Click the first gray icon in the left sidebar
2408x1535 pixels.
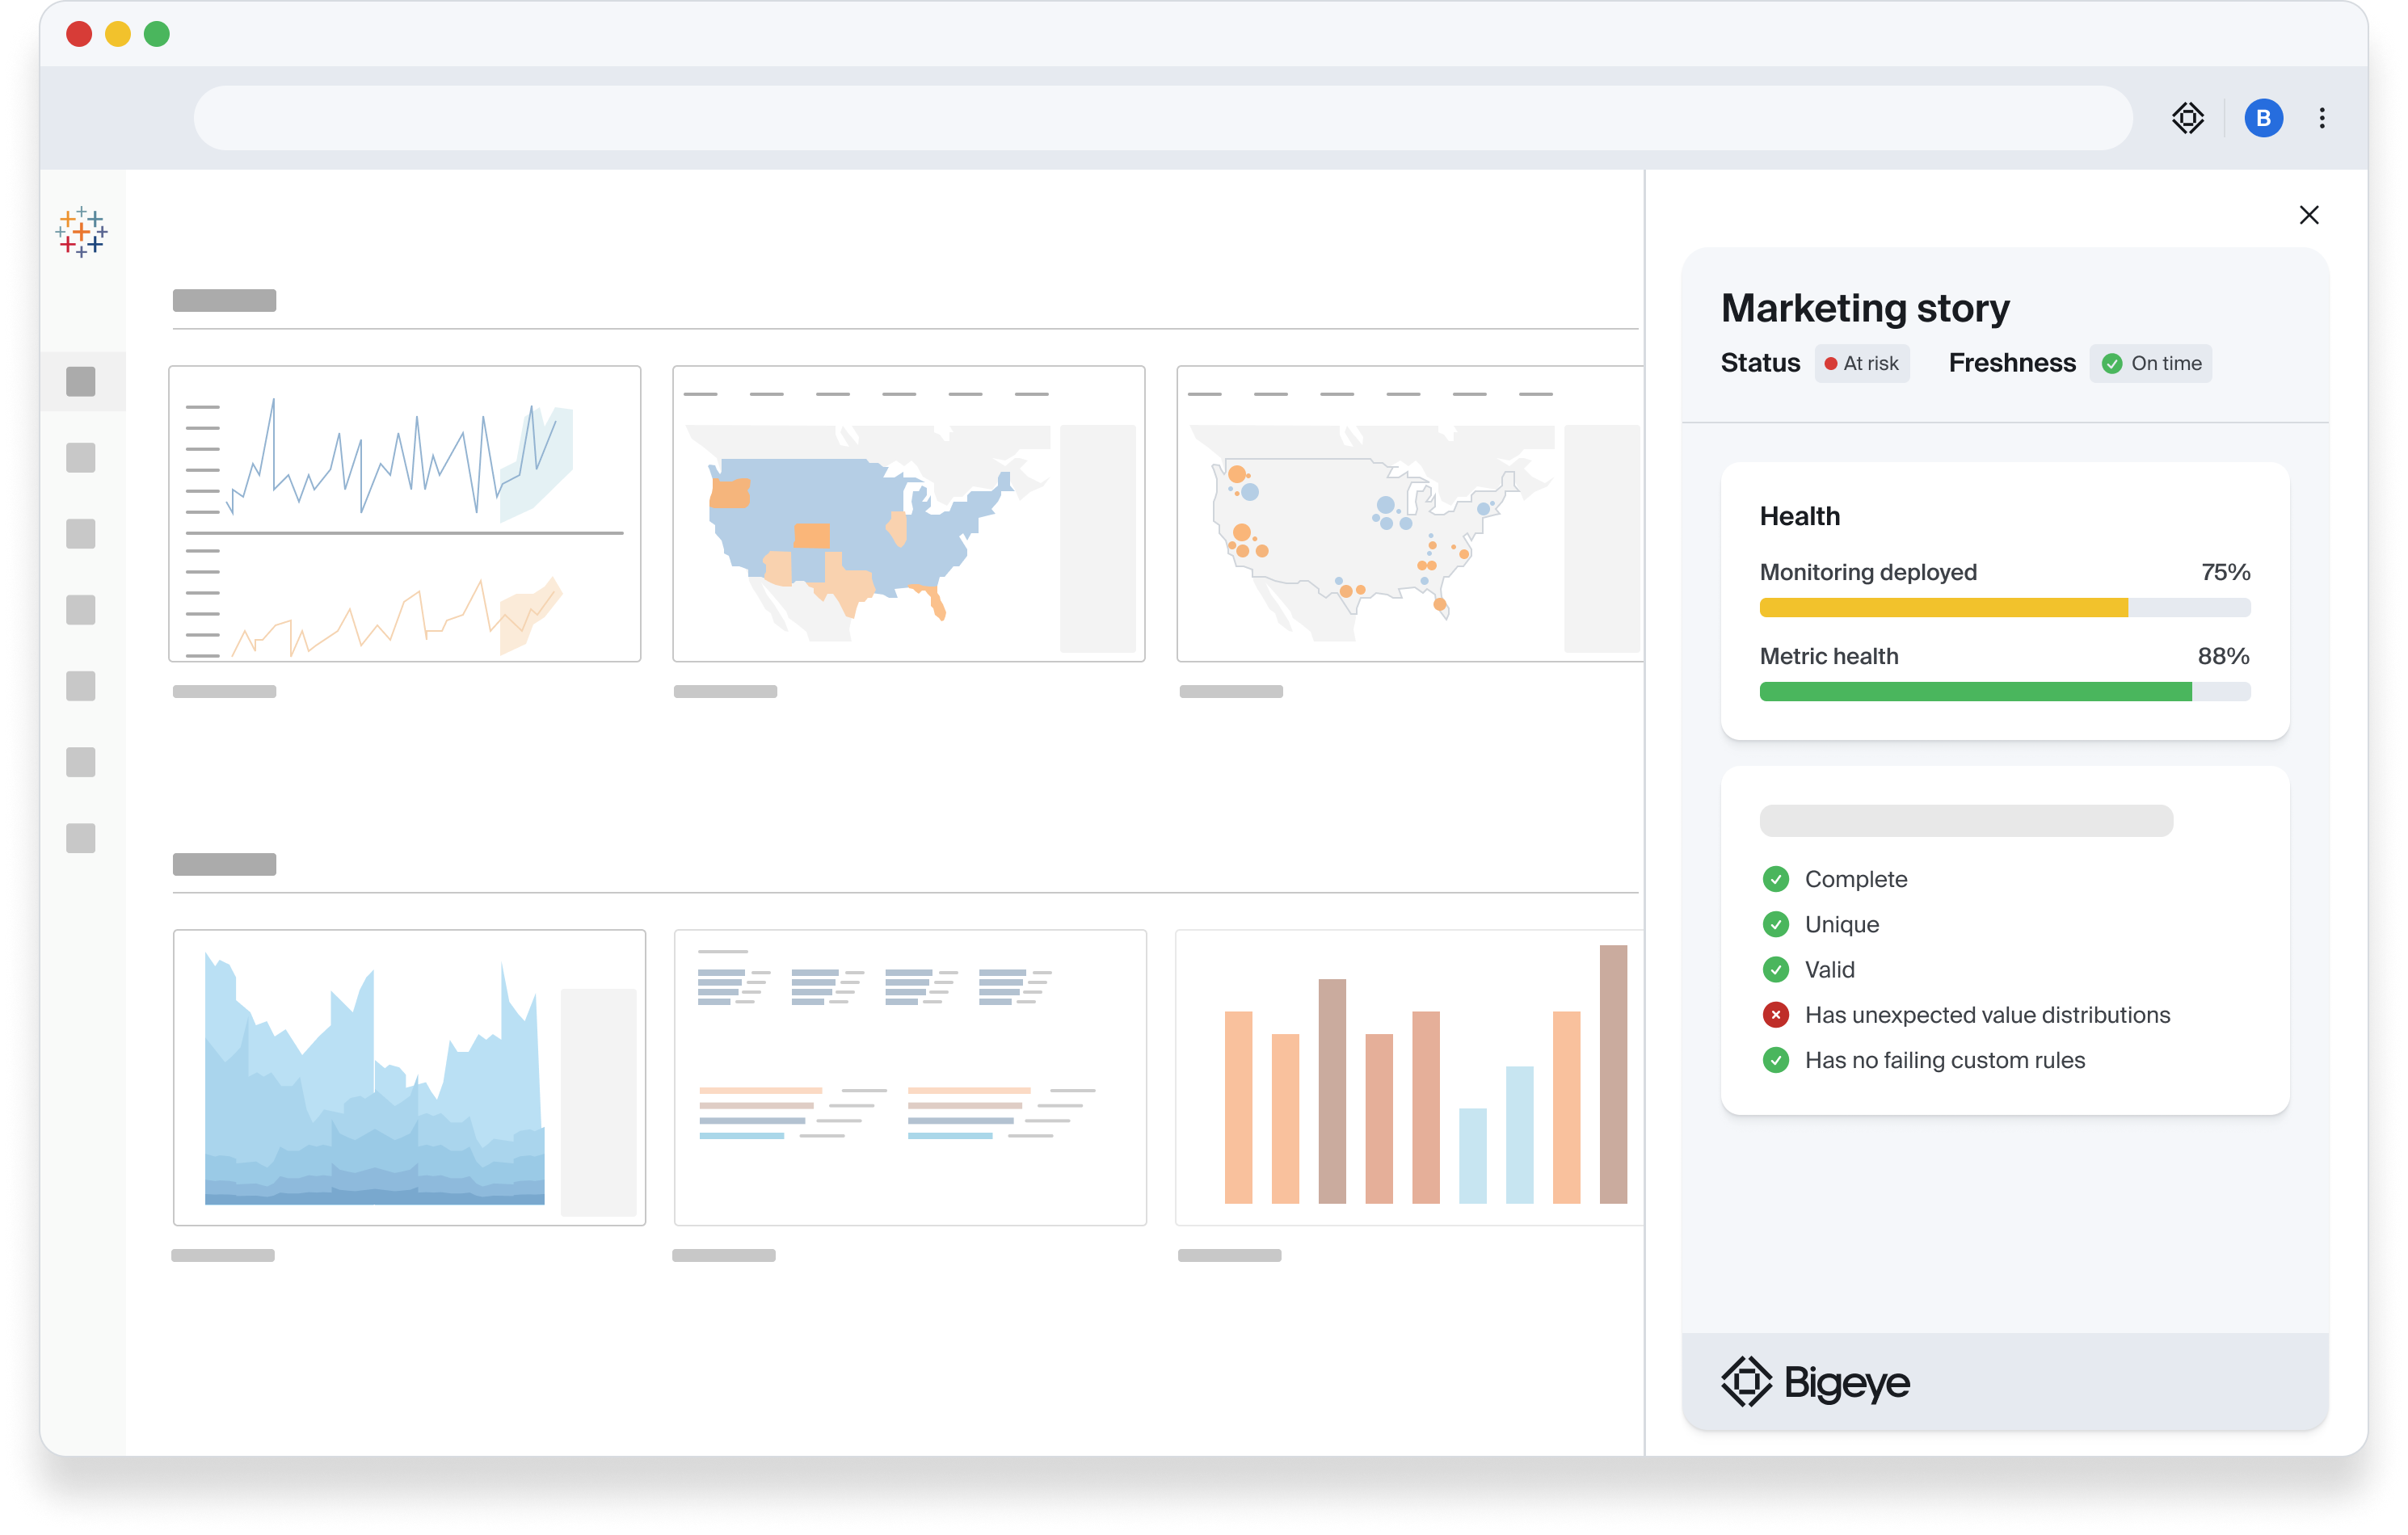point(80,381)
